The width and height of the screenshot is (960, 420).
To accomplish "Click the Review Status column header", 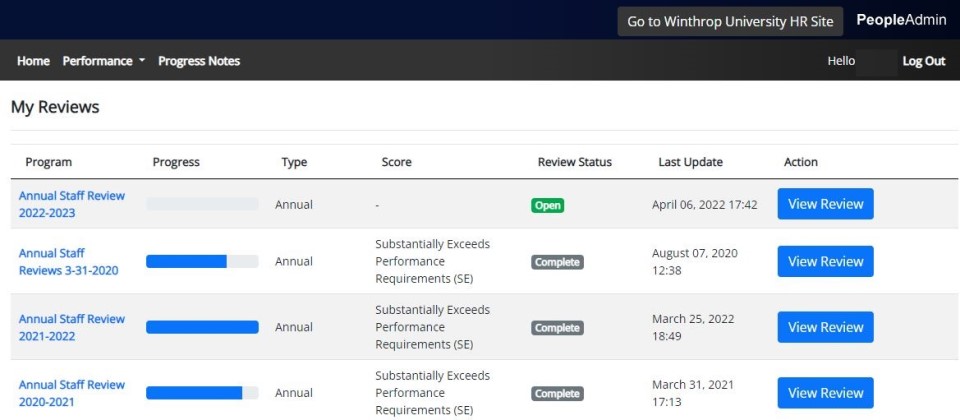I will (x=574, y=162).
